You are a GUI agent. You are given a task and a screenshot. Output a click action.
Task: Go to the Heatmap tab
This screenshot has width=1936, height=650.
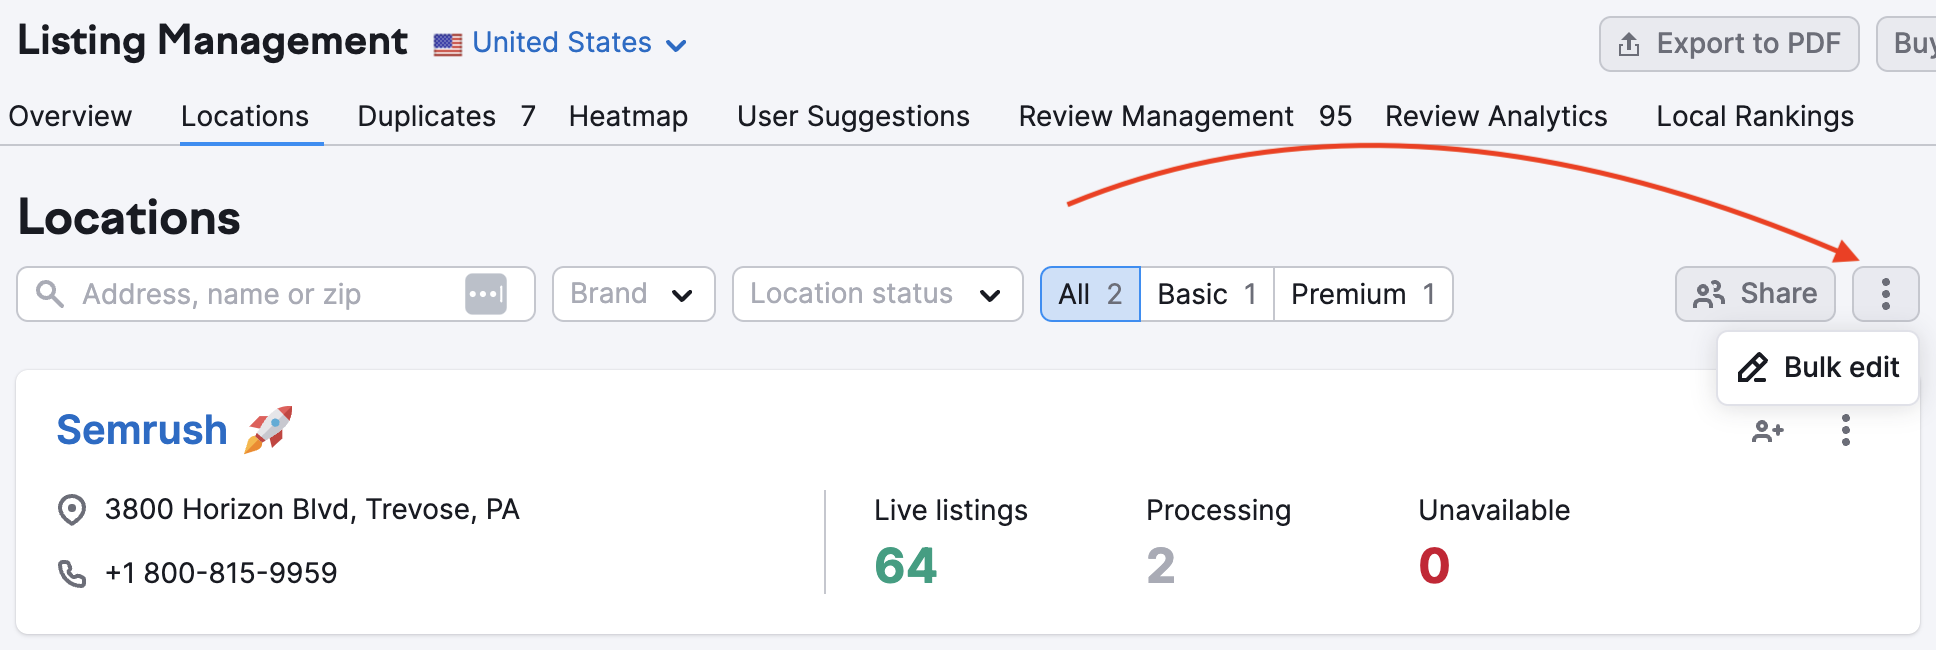point(628,116)
